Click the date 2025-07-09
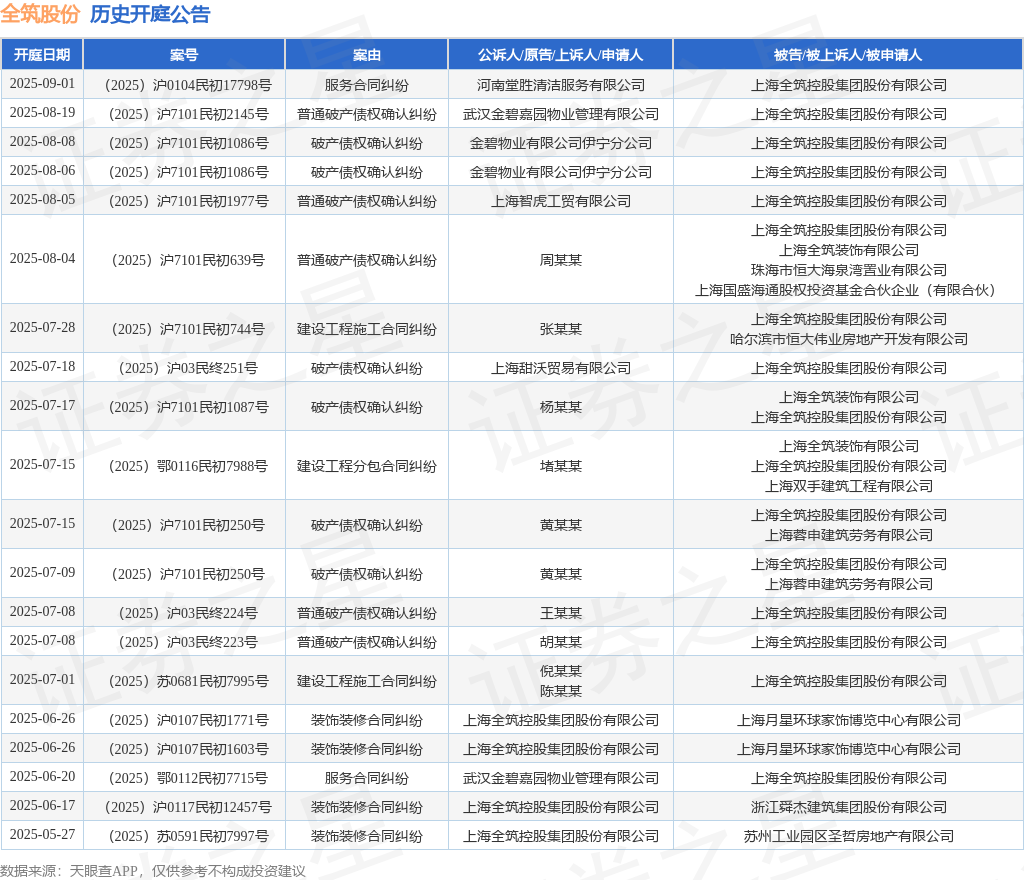 [42, 573]
